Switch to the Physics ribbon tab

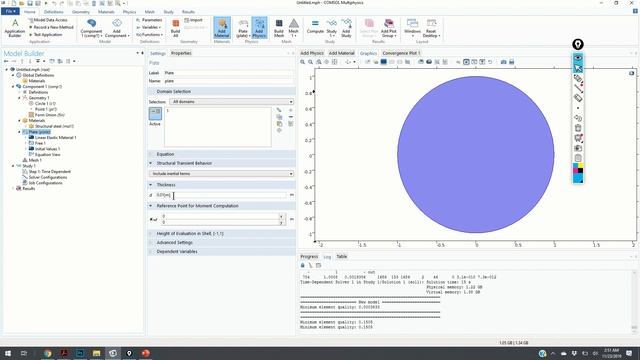click(x=129, y=12)
